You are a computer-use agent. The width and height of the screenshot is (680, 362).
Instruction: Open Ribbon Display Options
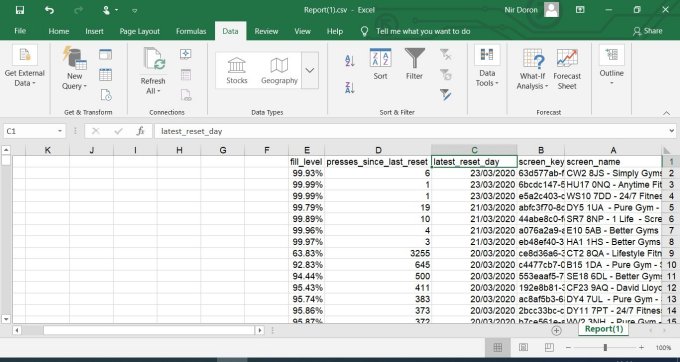[580, 10]
